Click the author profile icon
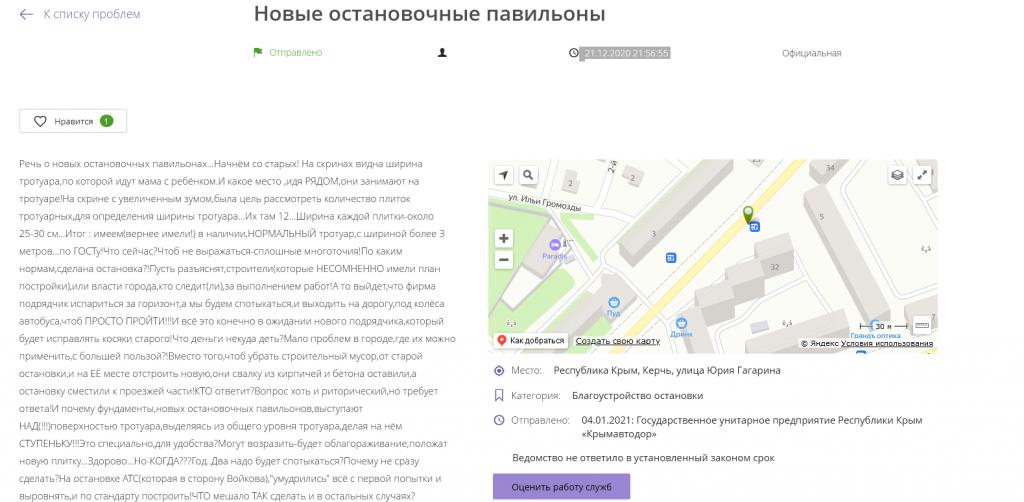The image size is (1024, 502). pyautogui.click(x=442, y=53)
